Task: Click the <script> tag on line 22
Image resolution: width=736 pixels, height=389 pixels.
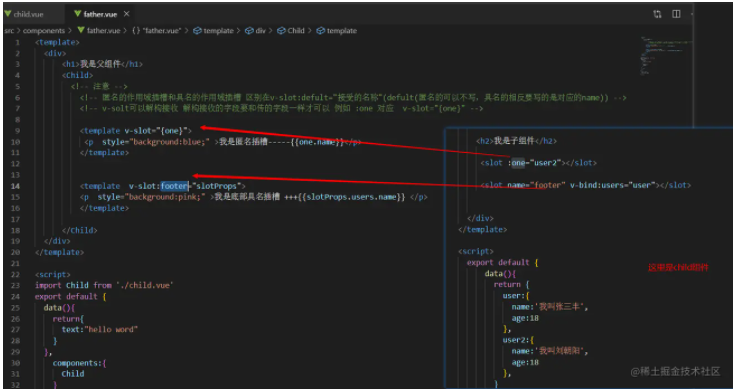Action: [x=53, y=275]
